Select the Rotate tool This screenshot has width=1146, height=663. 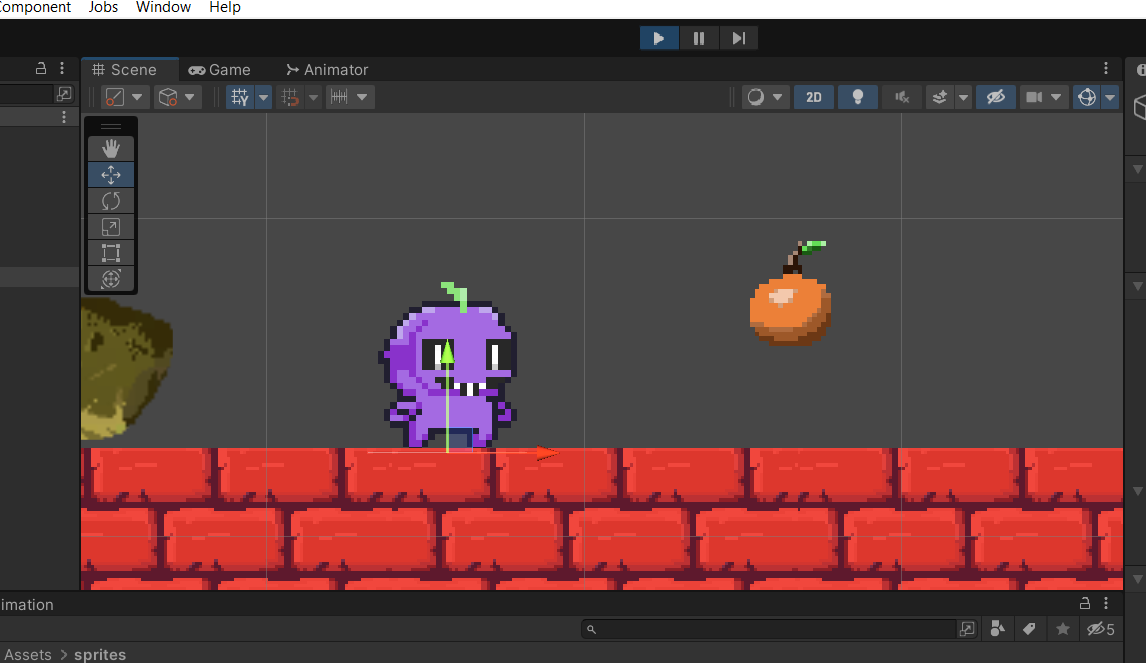pos(110,200)
